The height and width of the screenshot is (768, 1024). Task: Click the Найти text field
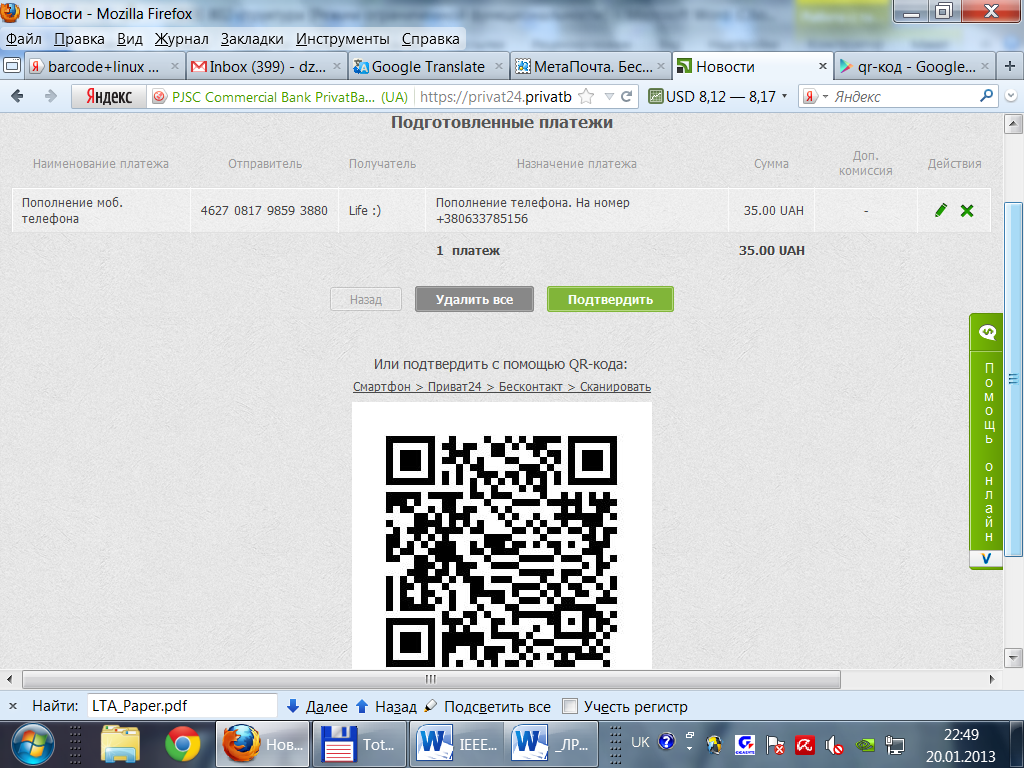click(x=182, y=706)
